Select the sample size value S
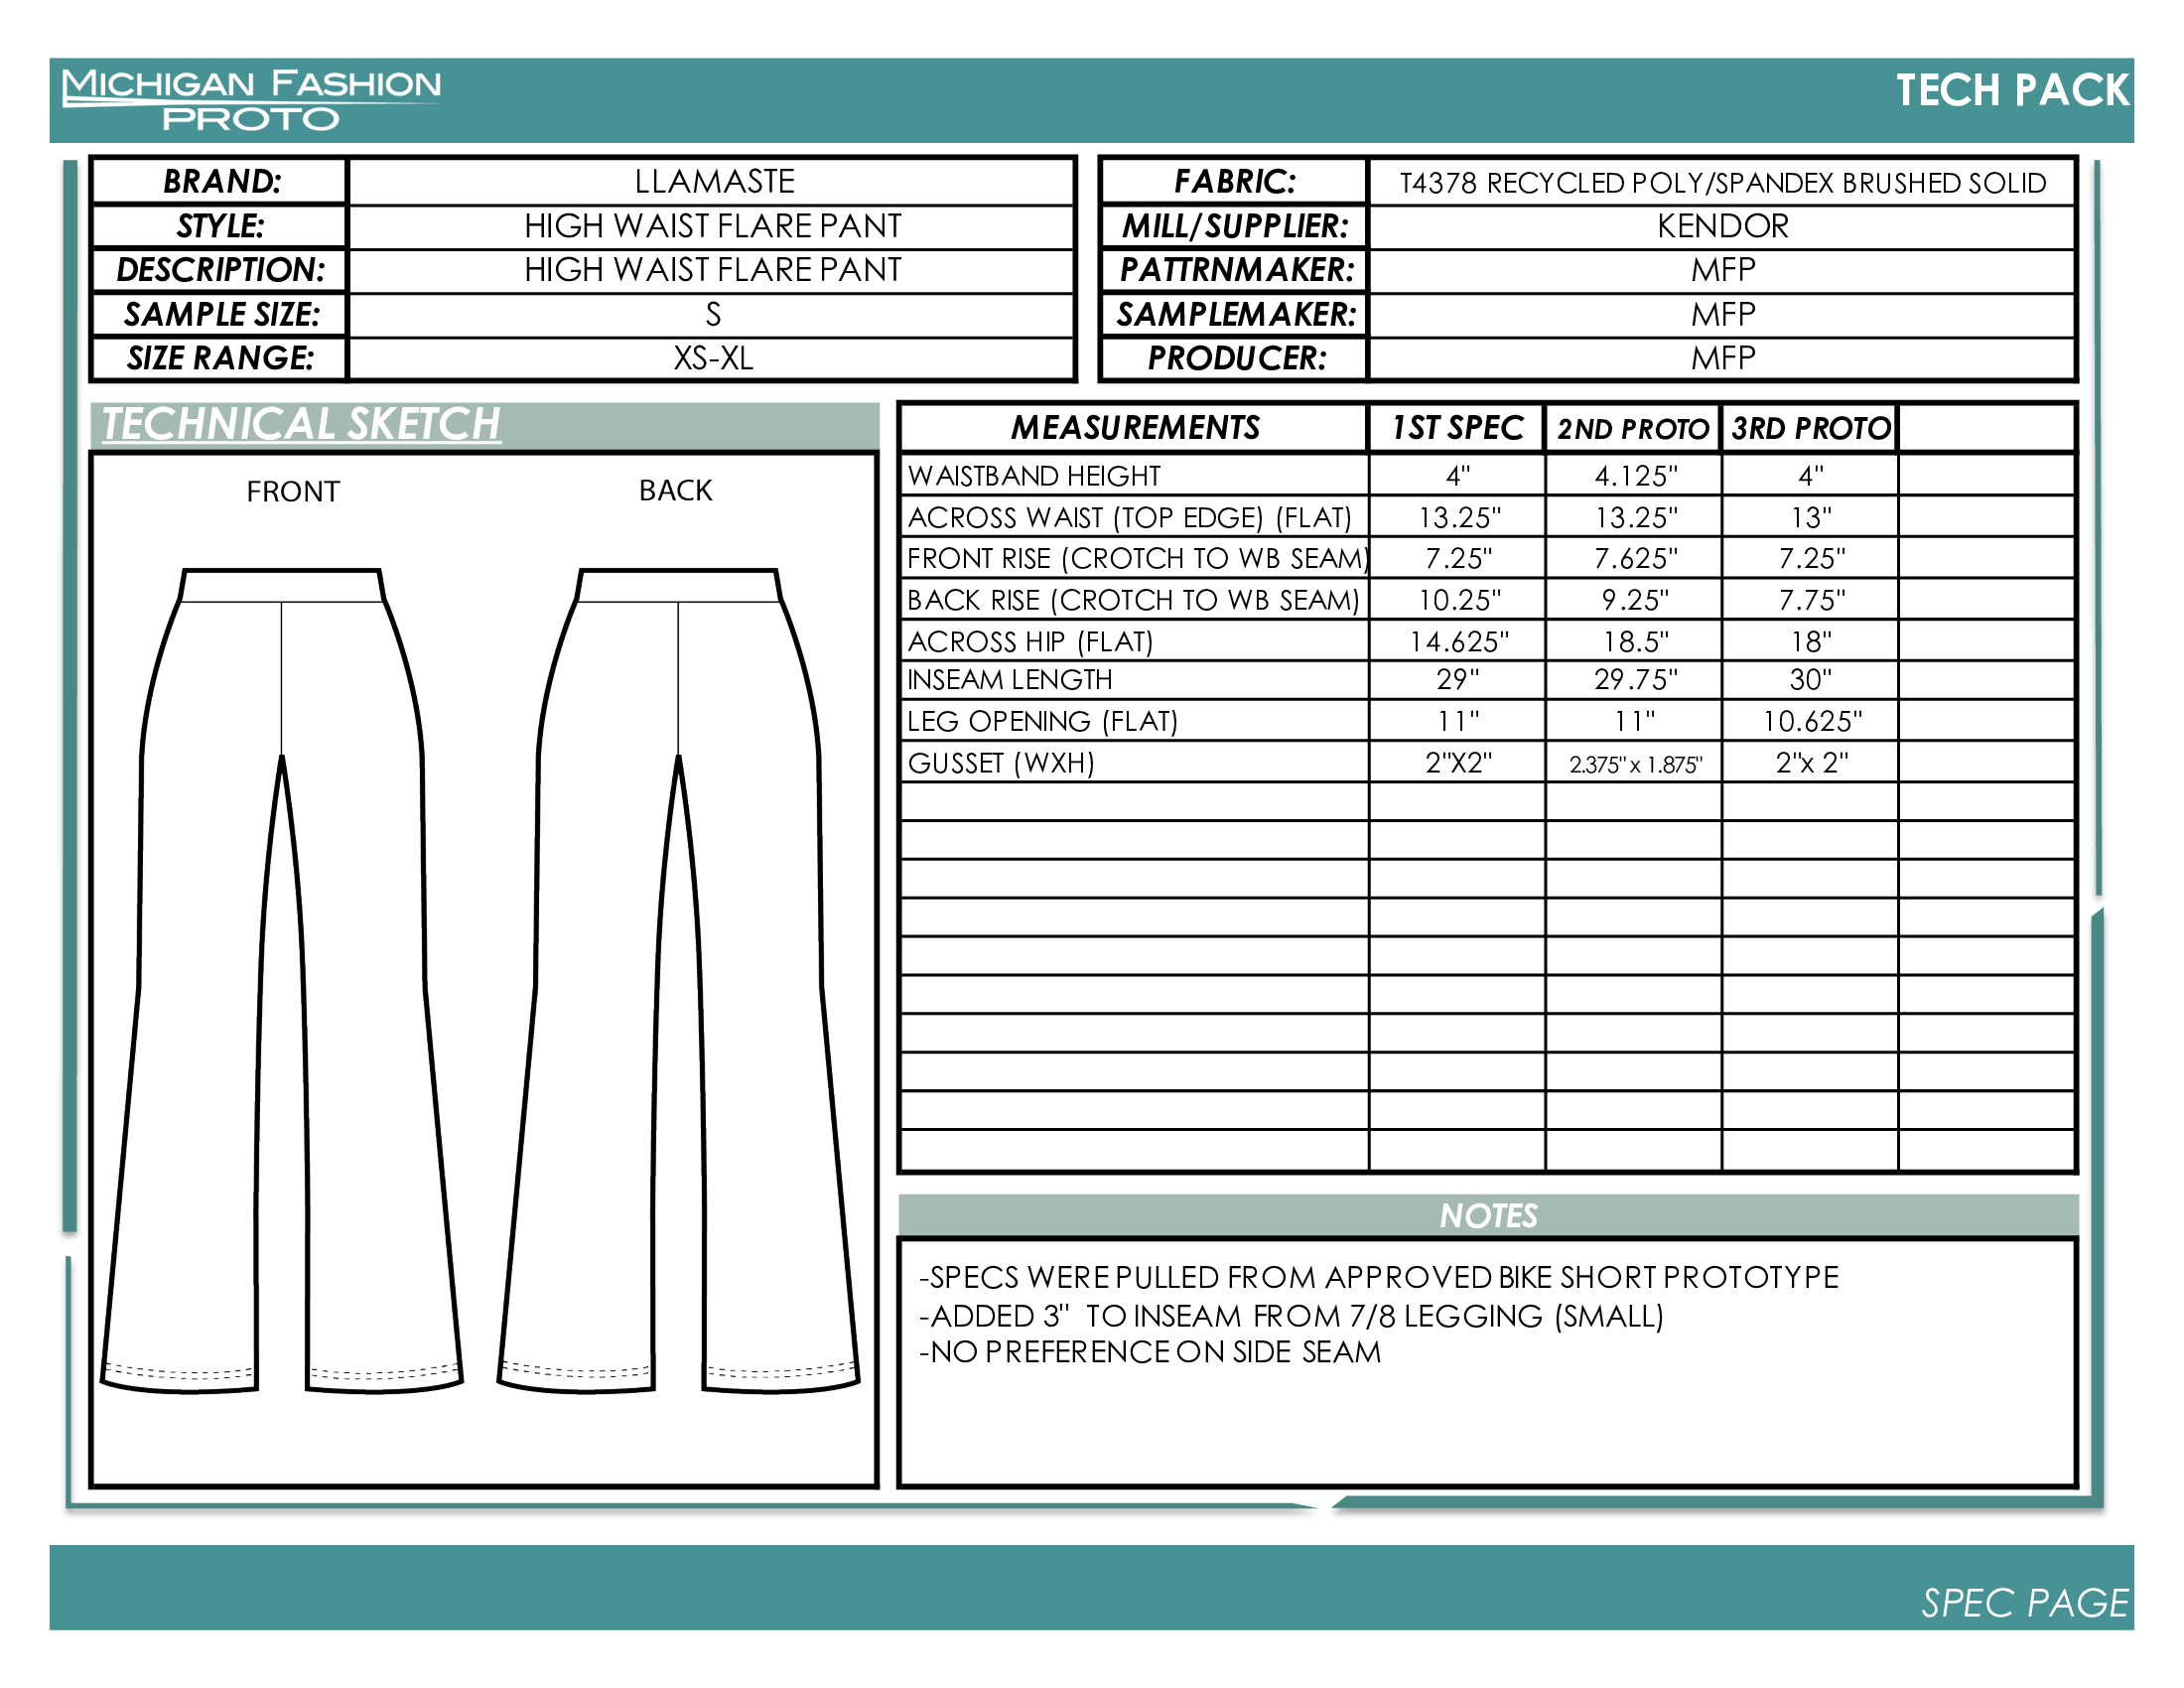Viewport: 2184px width, 1688px height. tap(713, 315)
